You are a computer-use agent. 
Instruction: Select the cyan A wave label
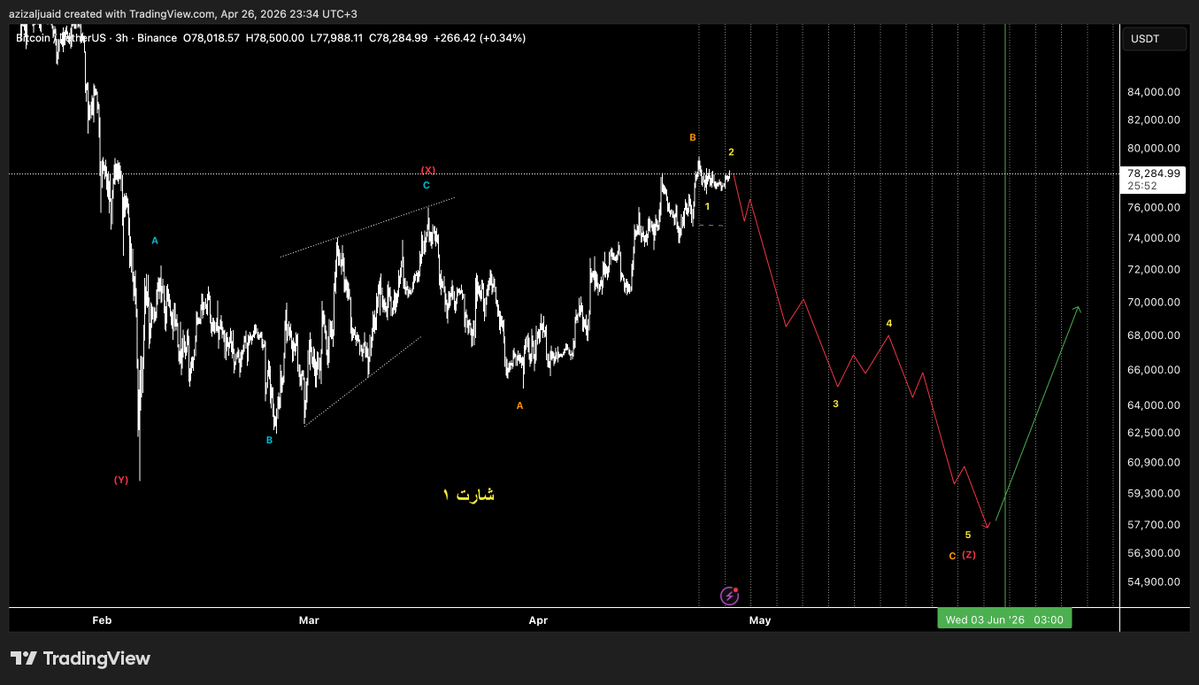(x=154, y=241)
